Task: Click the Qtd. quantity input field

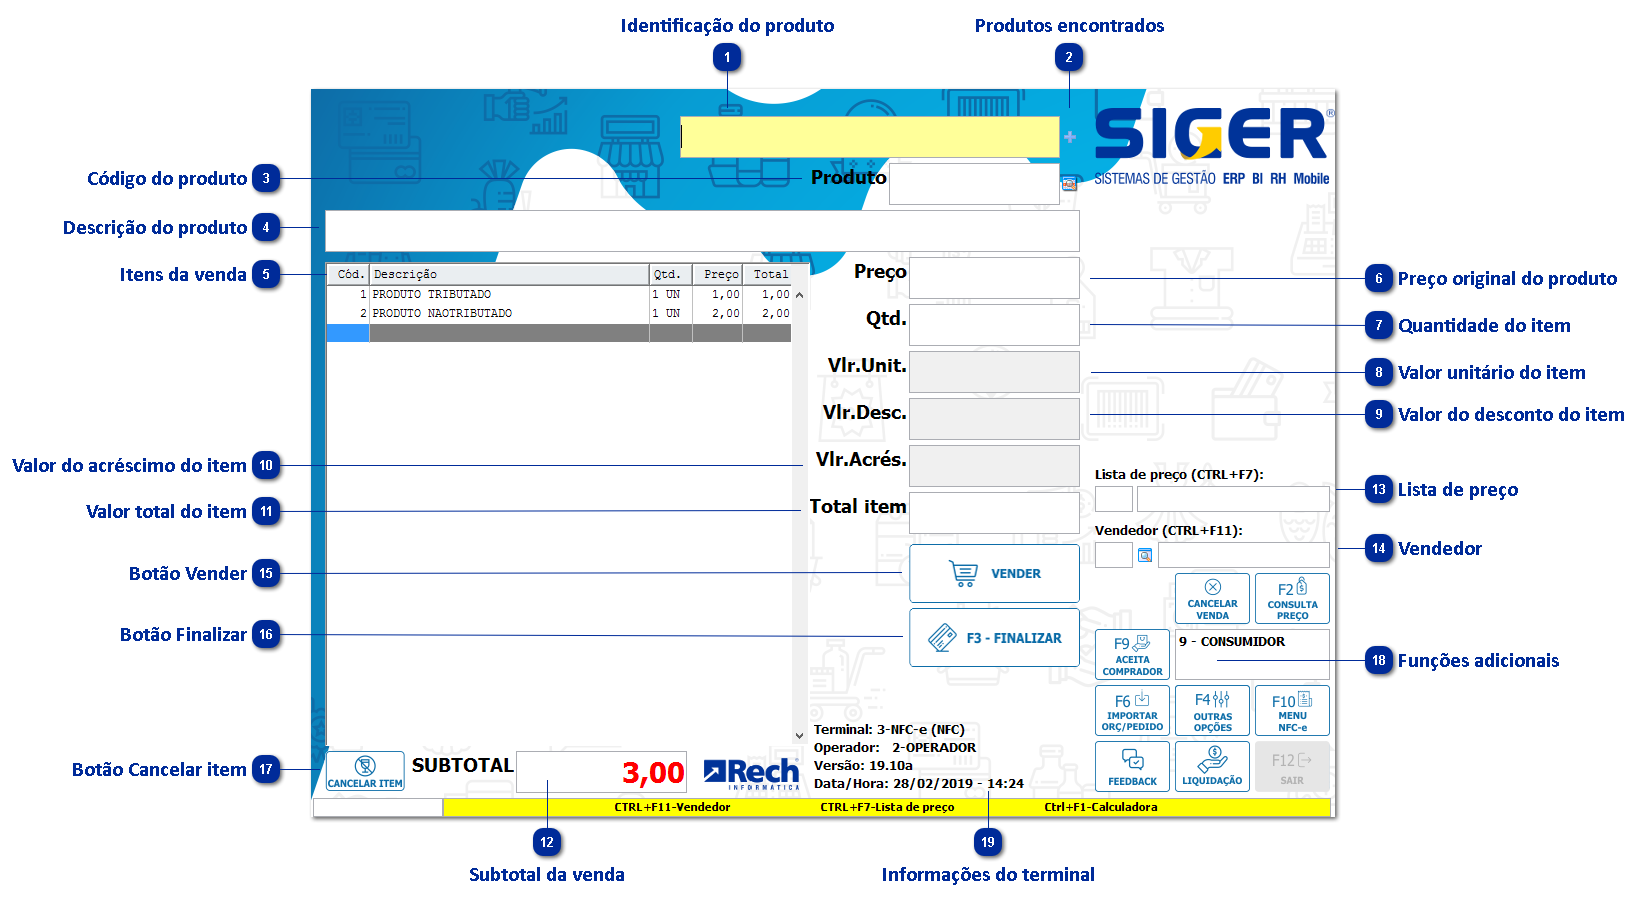Action: (994, 325)
